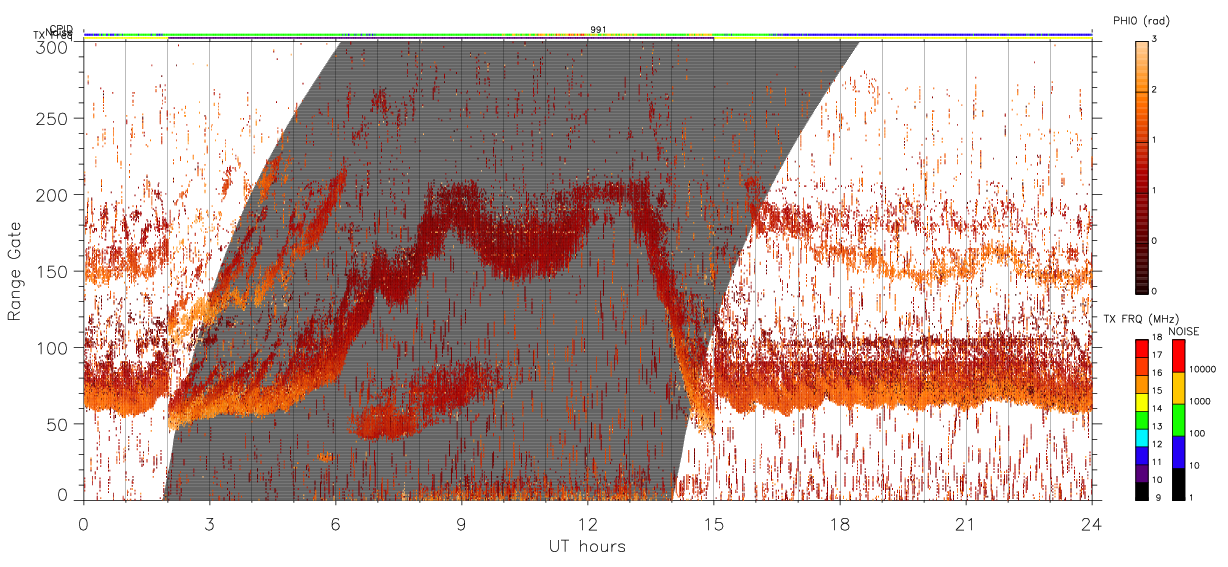Select the red NOISE colorbar segment

coord(1179,355)
